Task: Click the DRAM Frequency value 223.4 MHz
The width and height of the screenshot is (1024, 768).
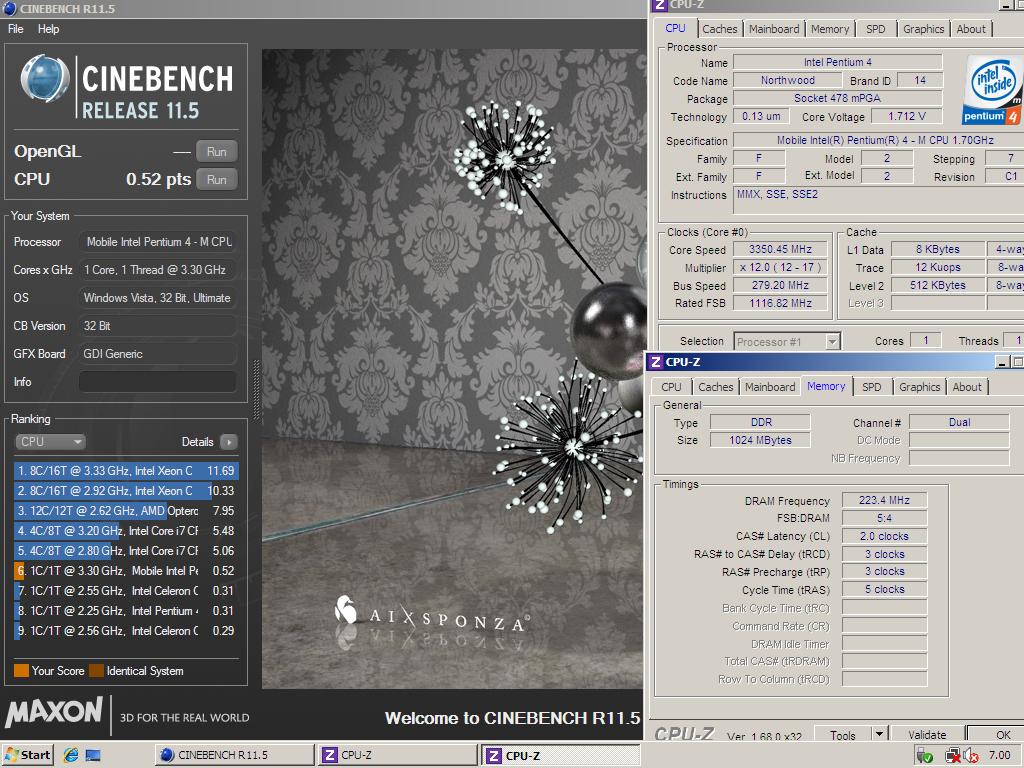Action: [884, 500]
